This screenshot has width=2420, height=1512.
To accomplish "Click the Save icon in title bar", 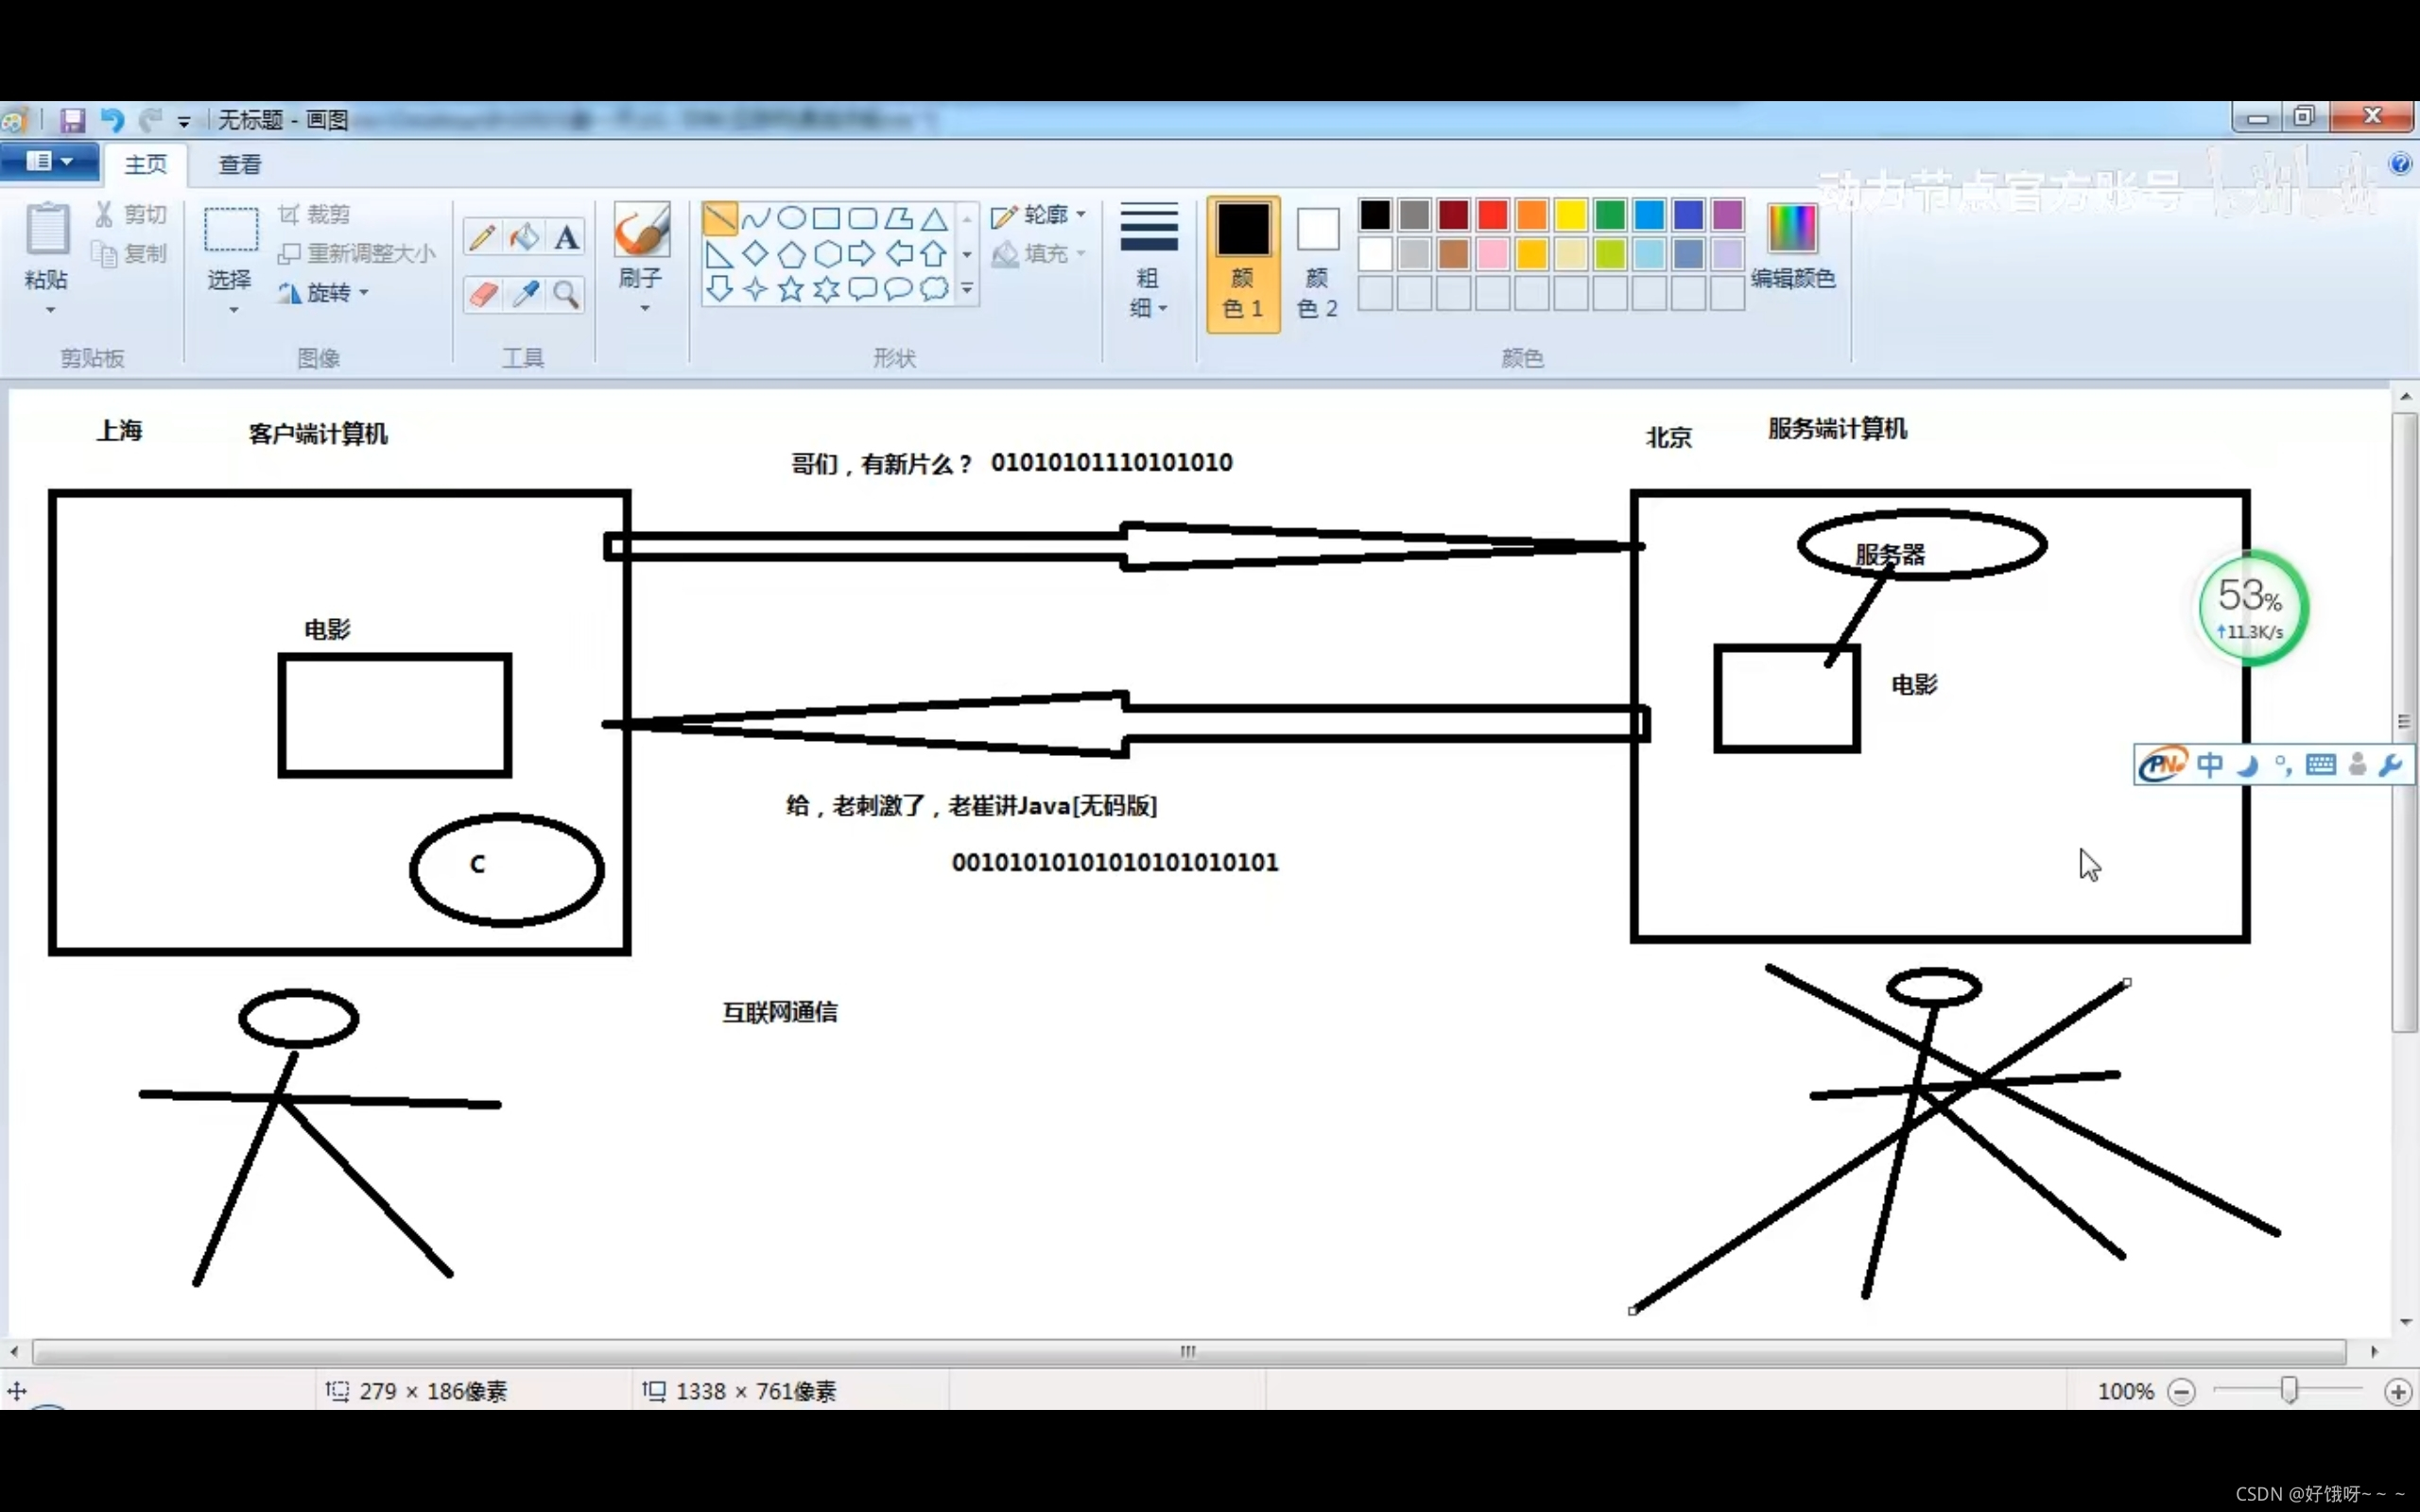I will (x=72, y=121).
